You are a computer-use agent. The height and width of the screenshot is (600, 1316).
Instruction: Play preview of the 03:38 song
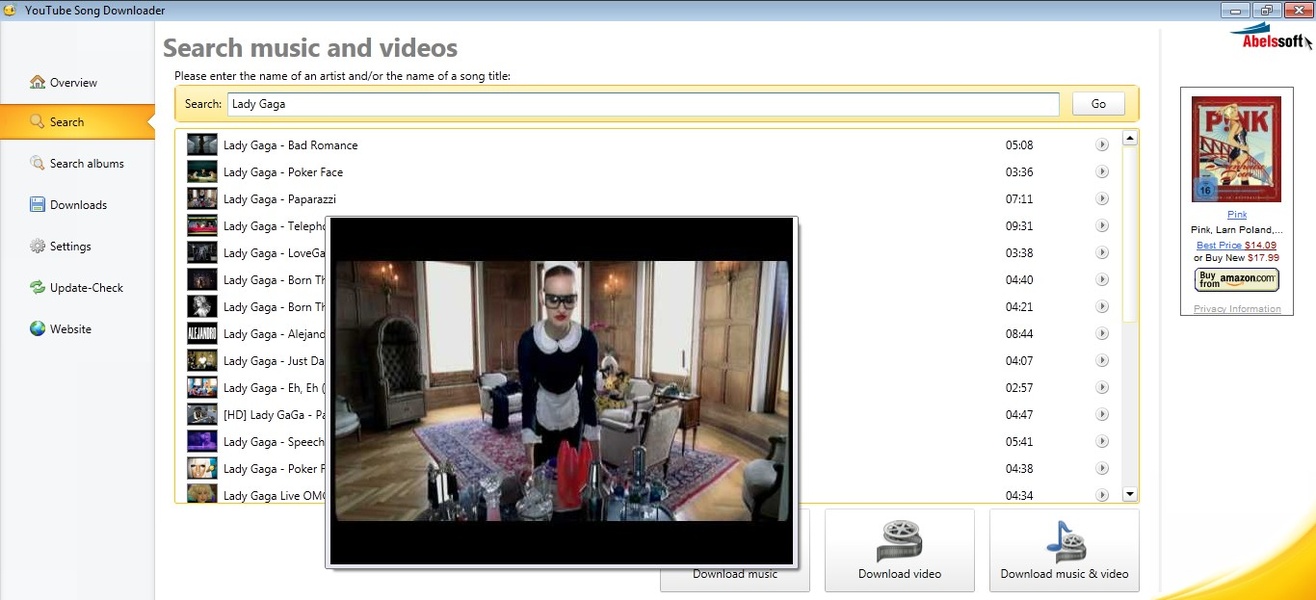click(1102, 253)
